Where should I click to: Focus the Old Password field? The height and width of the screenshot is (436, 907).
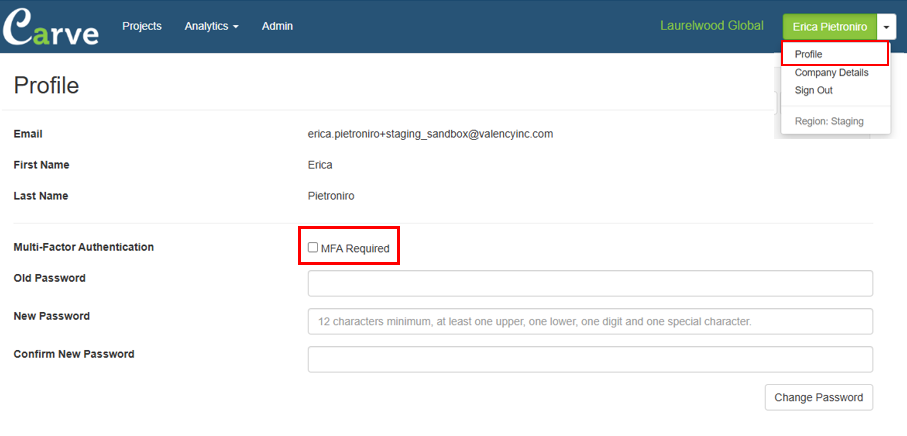(x=590, y=283)
